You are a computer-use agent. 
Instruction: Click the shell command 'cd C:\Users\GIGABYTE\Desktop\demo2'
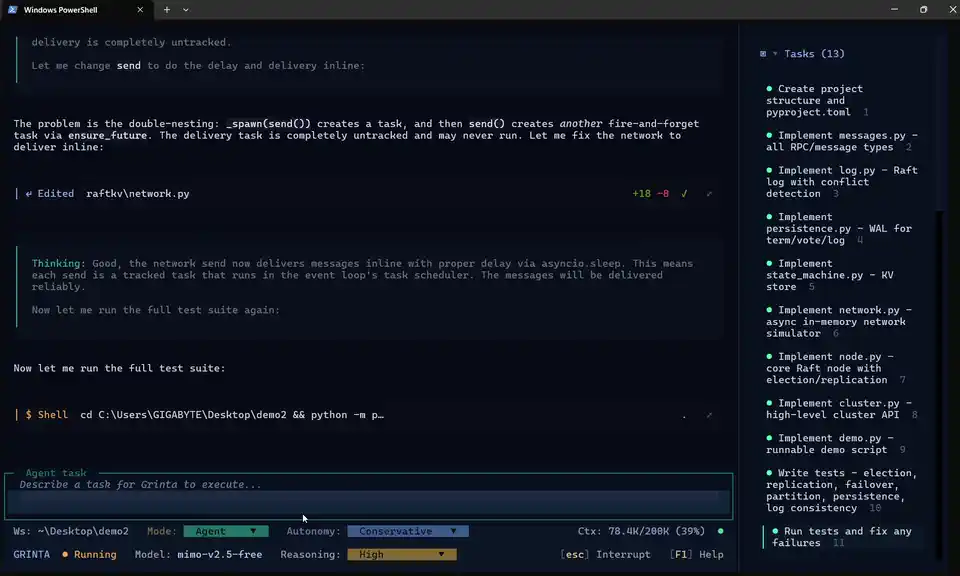[x=183, y=415]
